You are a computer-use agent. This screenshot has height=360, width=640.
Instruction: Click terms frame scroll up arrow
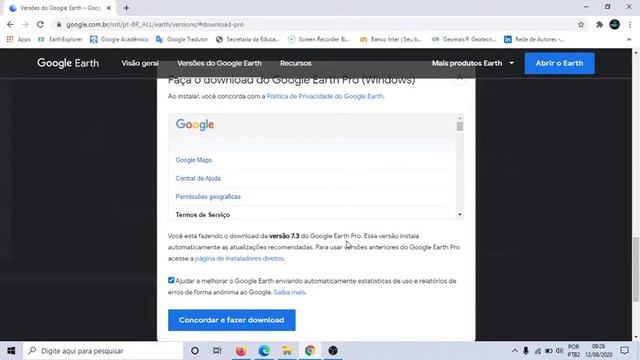460,118
